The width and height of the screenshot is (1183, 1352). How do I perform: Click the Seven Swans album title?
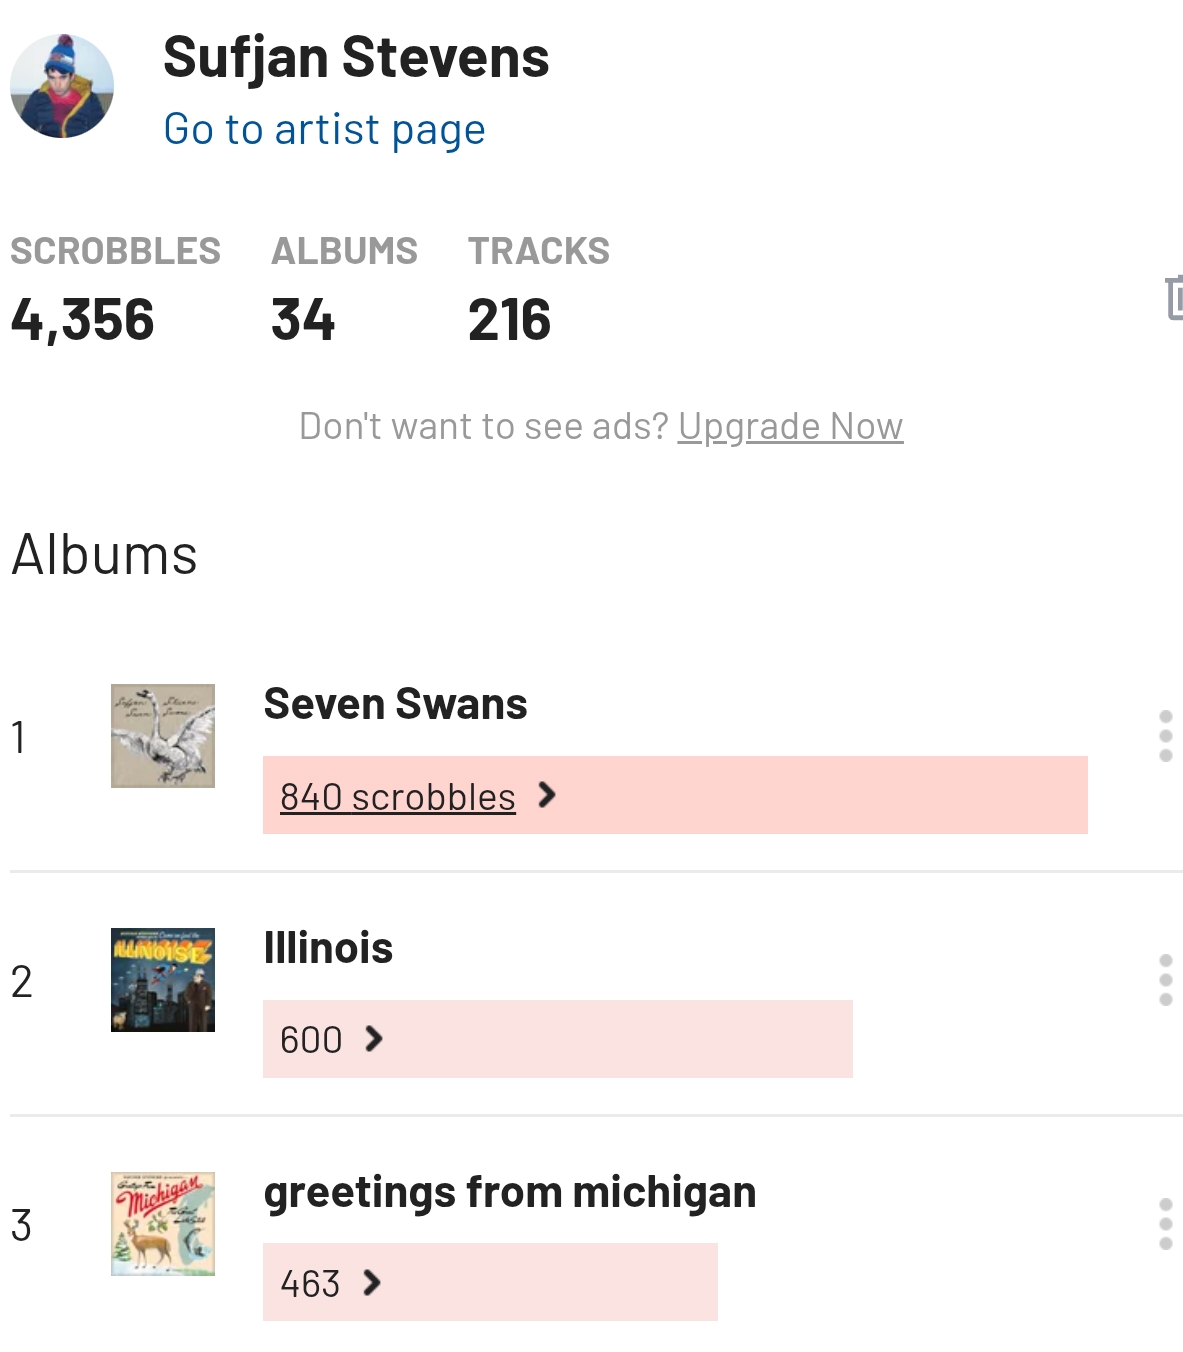pyautogui.click(x=395, y=704)
